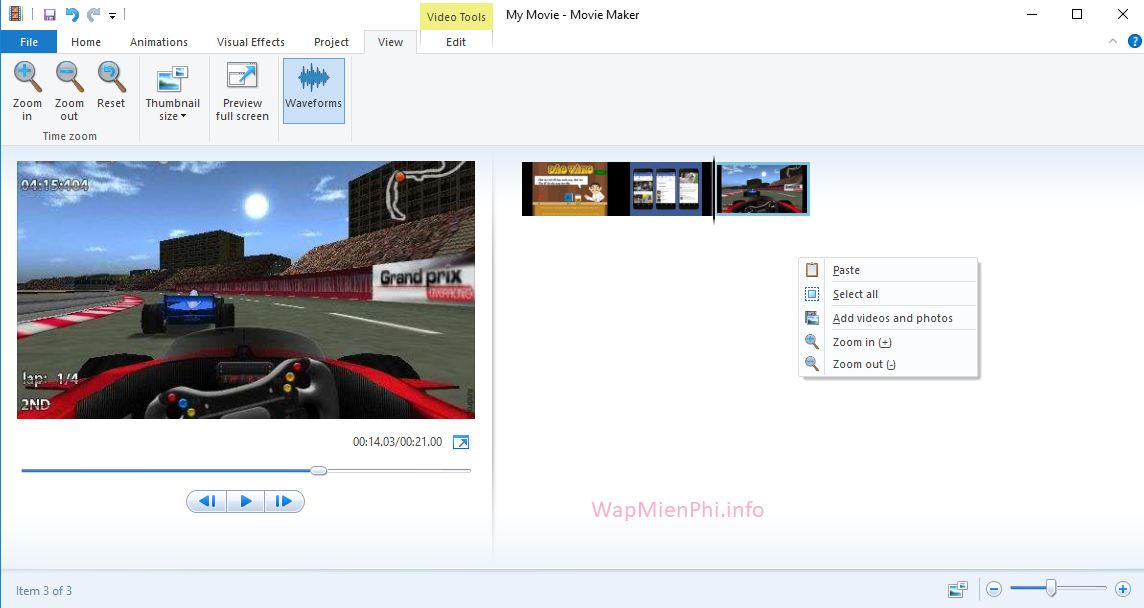Click the Zoom out time icon
This screenshot has height=608, width=1144.
69,91
